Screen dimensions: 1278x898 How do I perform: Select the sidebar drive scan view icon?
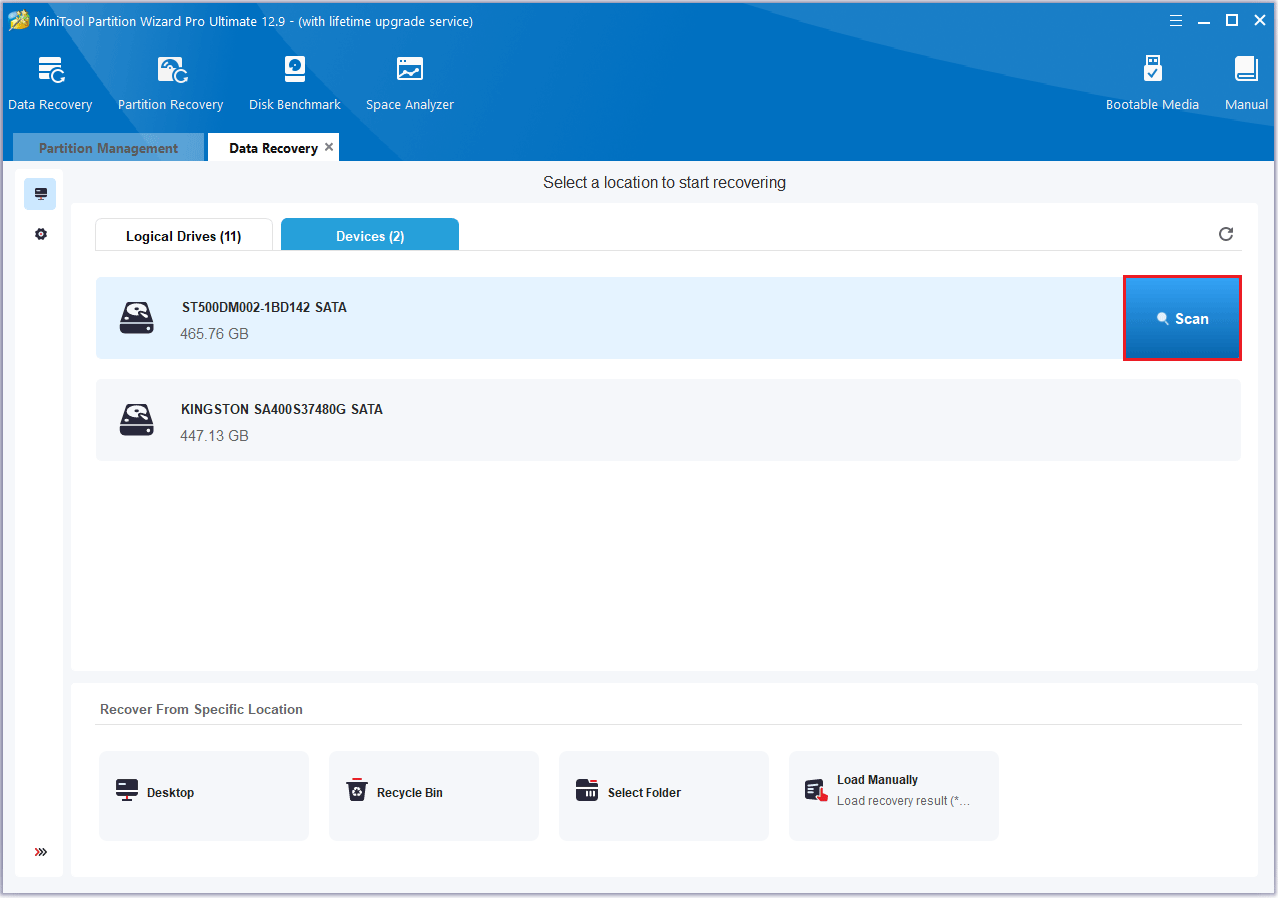point(40,194)
